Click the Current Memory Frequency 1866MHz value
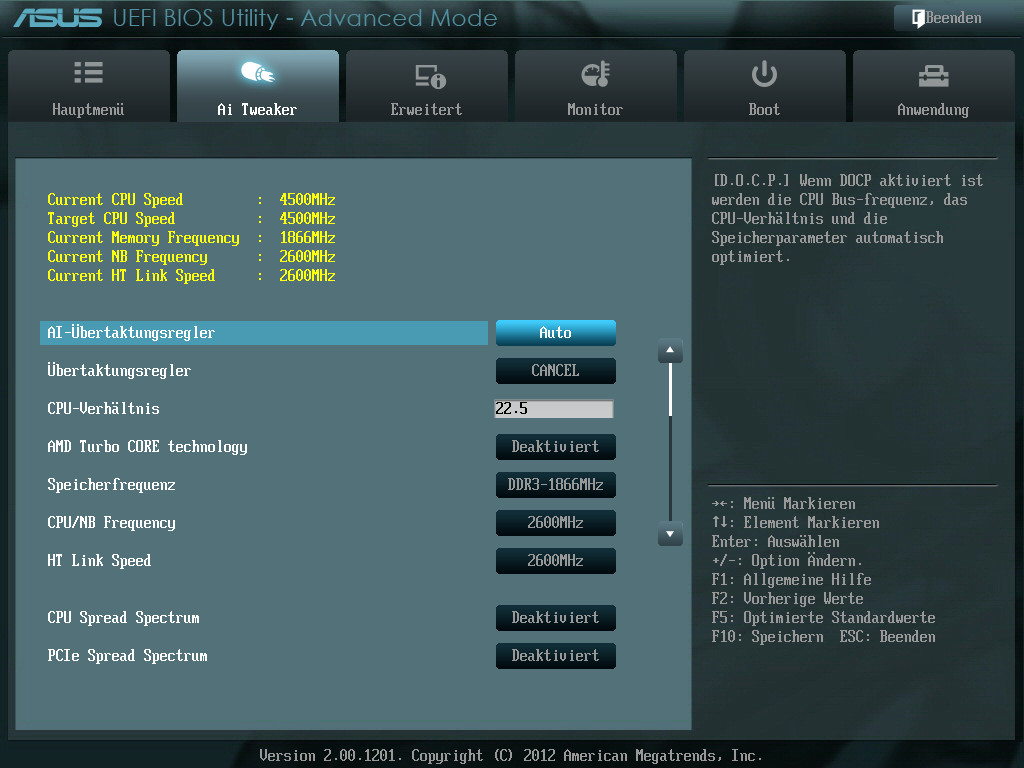Image resolution: width=1024 pixels, height=768 pixels. (307, 237)
